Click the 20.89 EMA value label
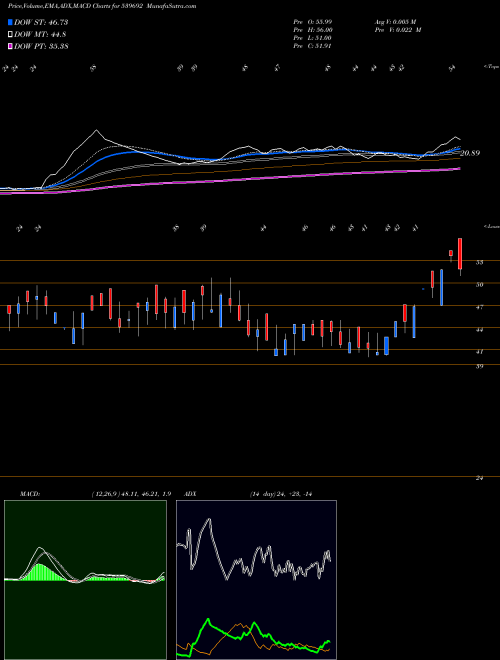Image resolution: width=500 pixels, height=660 pixels. coord(470,153)
